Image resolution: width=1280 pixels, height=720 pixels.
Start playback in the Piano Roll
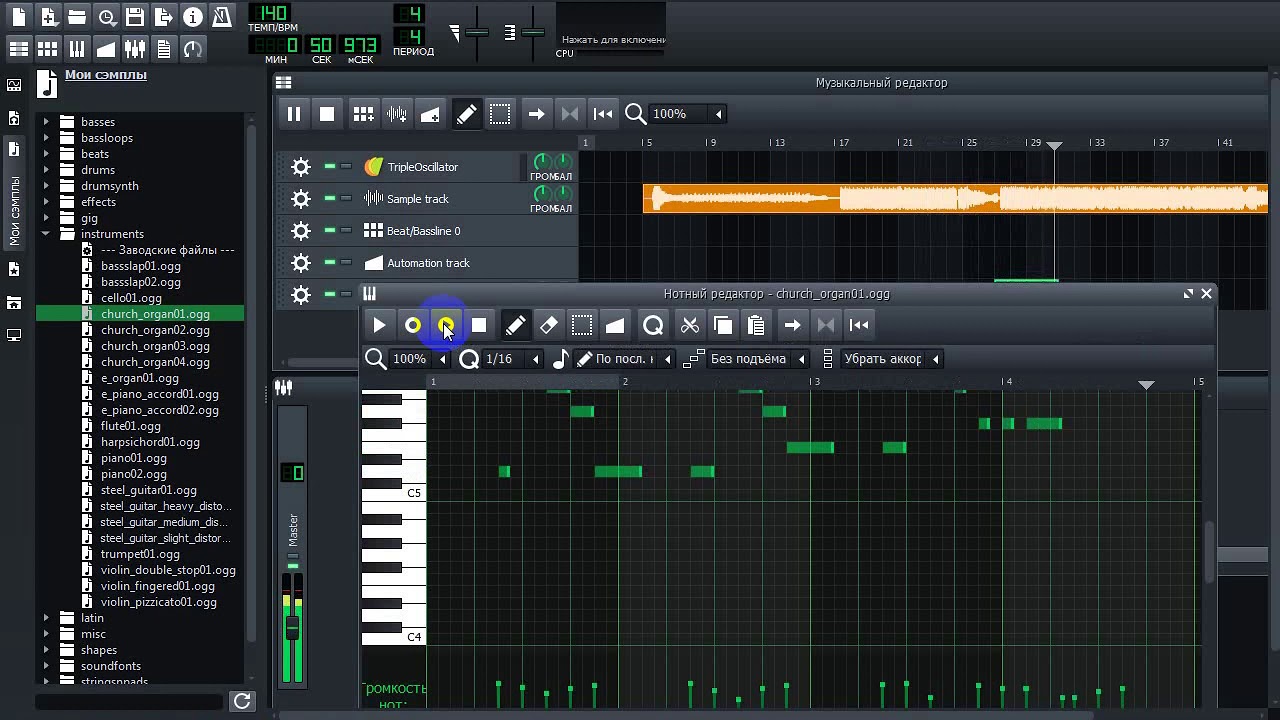379,325
